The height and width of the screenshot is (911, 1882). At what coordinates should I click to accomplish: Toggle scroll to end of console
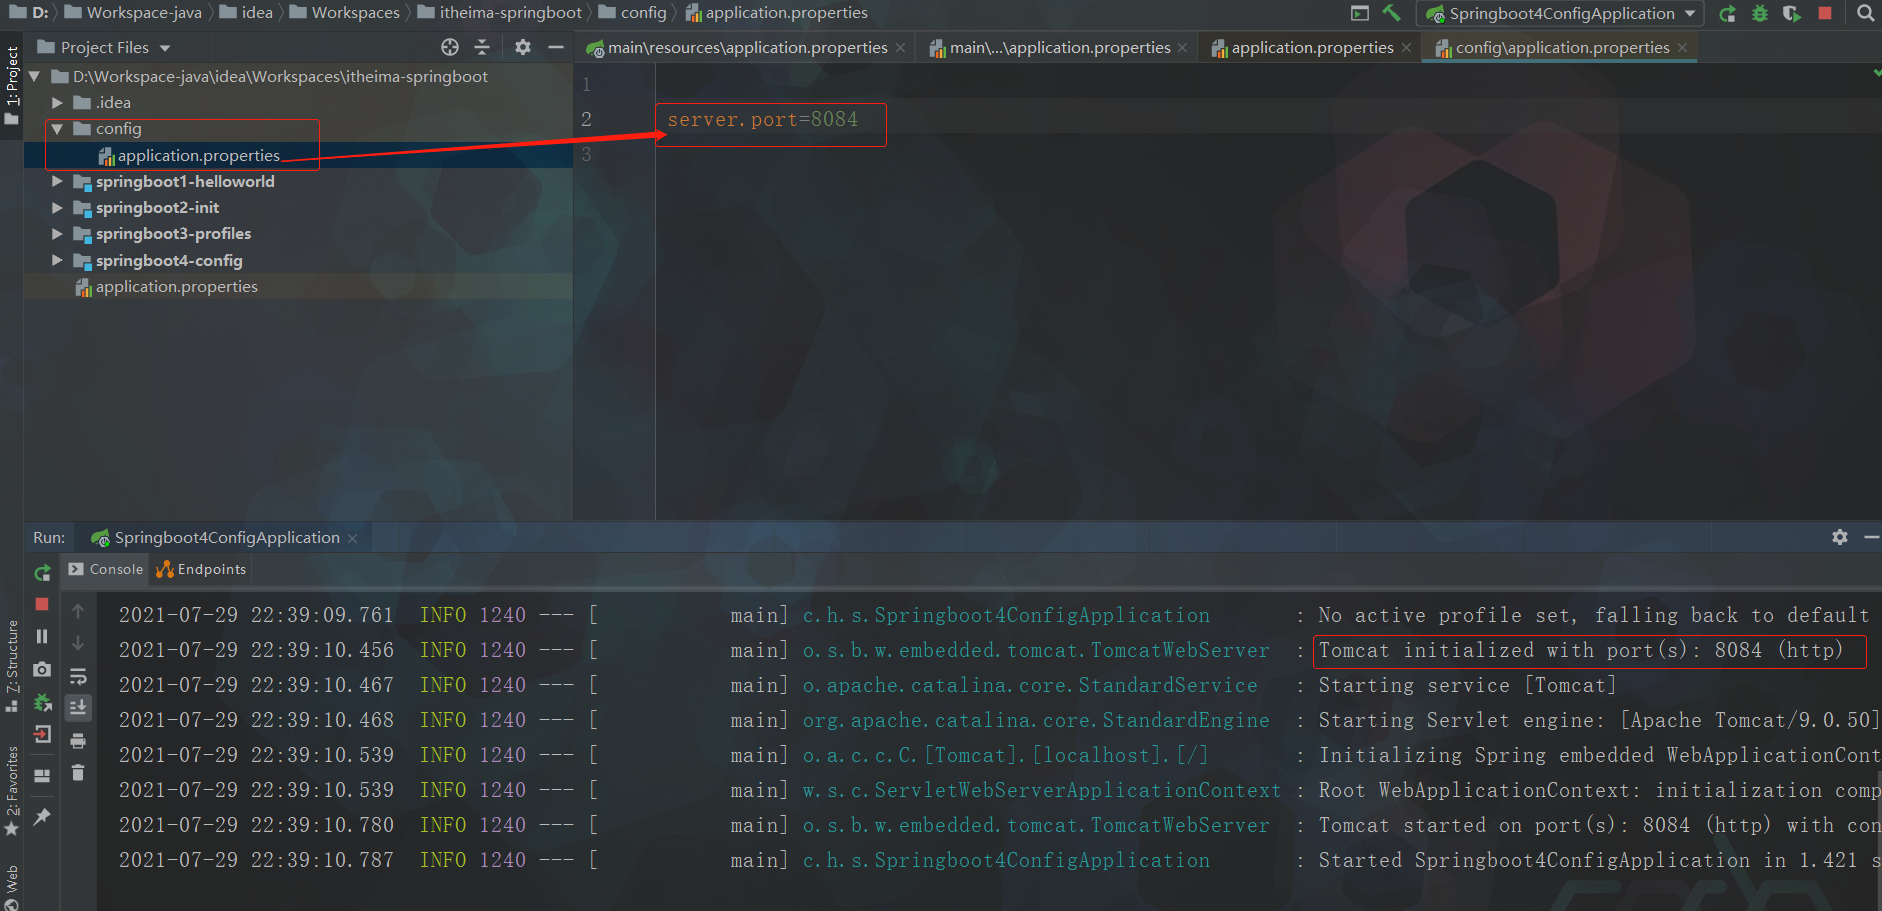tap(78, 708)
